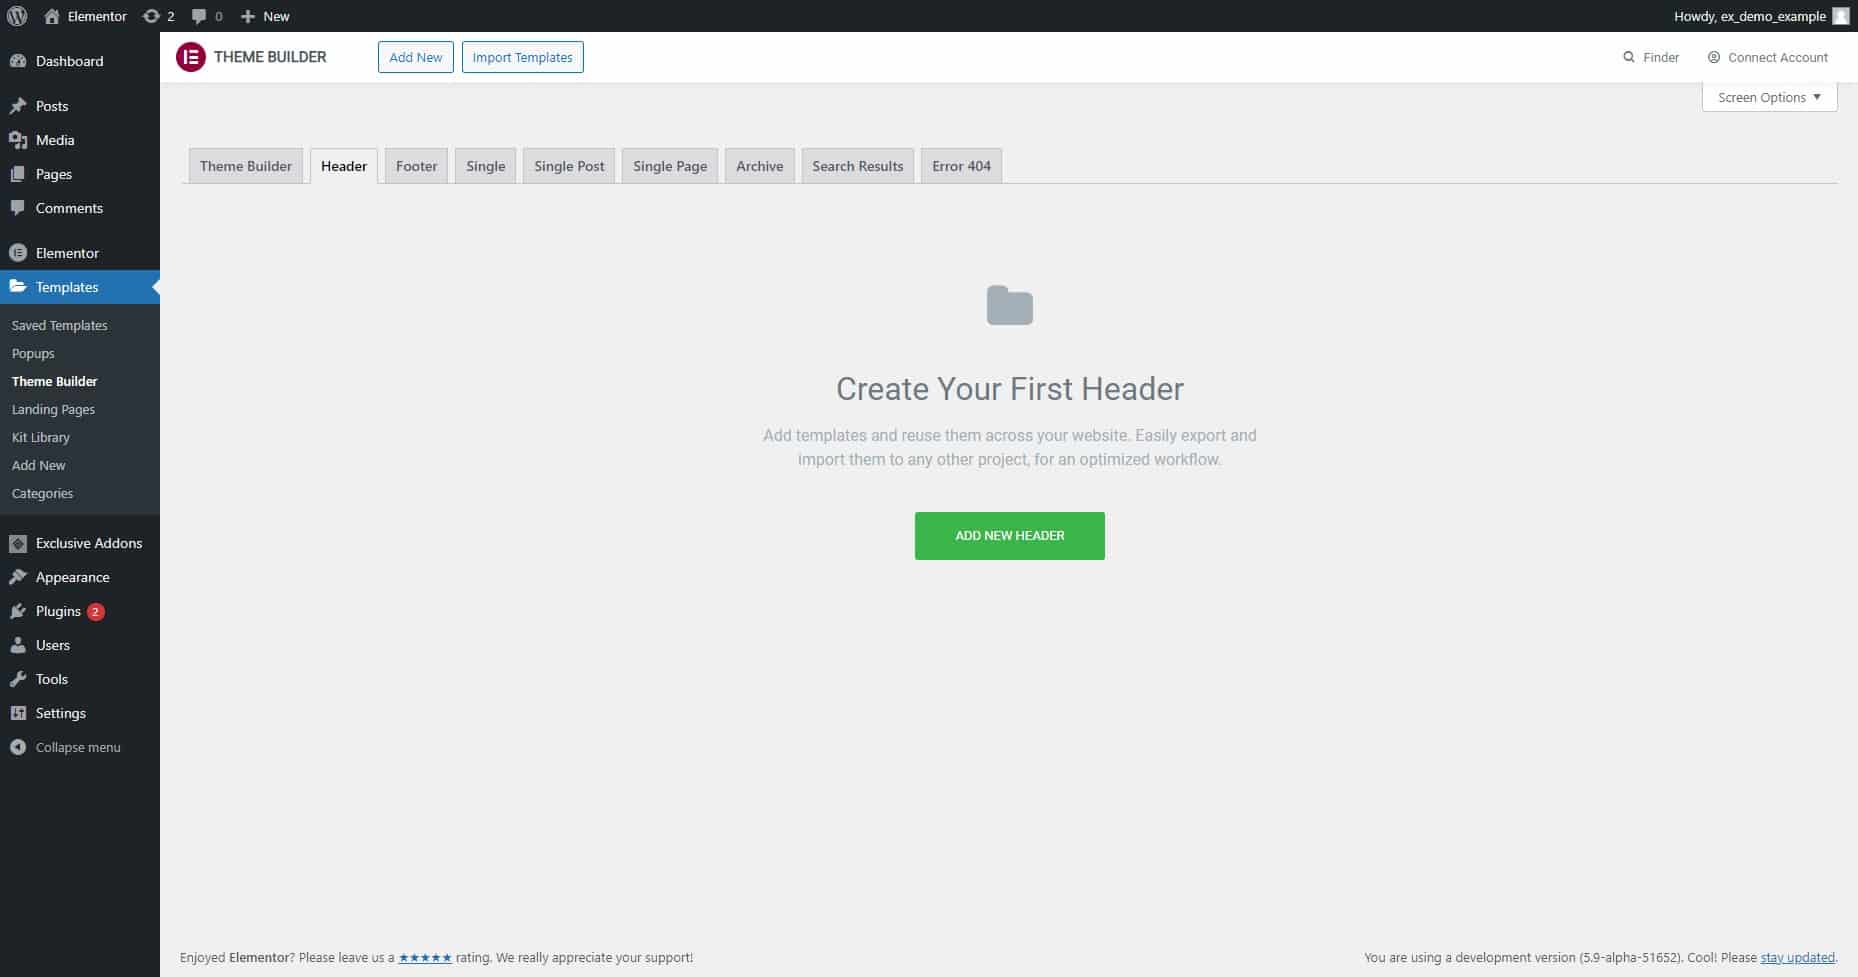Viewport: 1858px width, 977px height.
Task: Click the Elementor icon in sidebar
Action: pos(18,253)
